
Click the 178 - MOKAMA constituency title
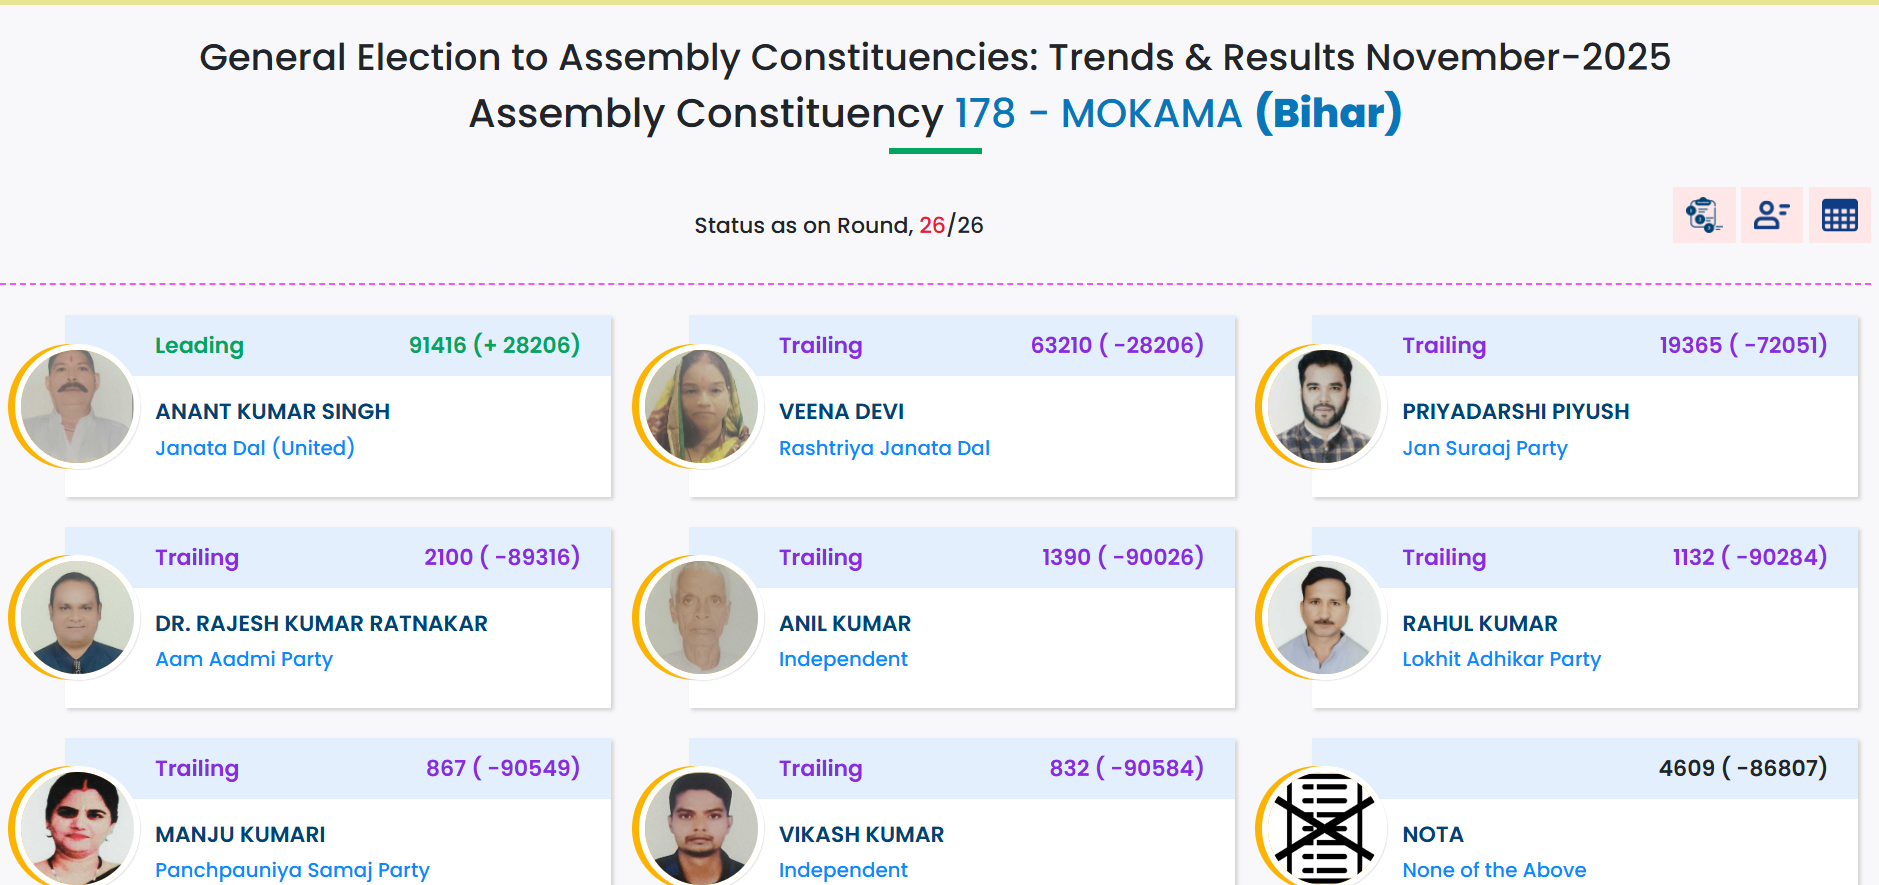[x=1098, y=113]
